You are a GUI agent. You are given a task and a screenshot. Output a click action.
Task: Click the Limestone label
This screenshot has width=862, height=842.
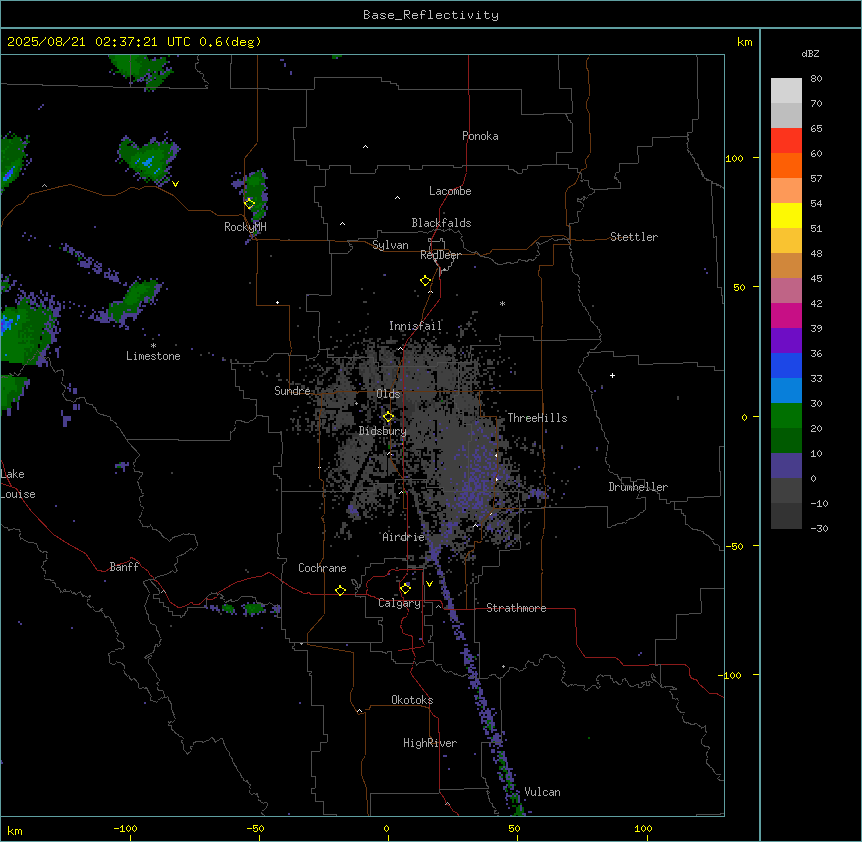(x=153, y=356)
